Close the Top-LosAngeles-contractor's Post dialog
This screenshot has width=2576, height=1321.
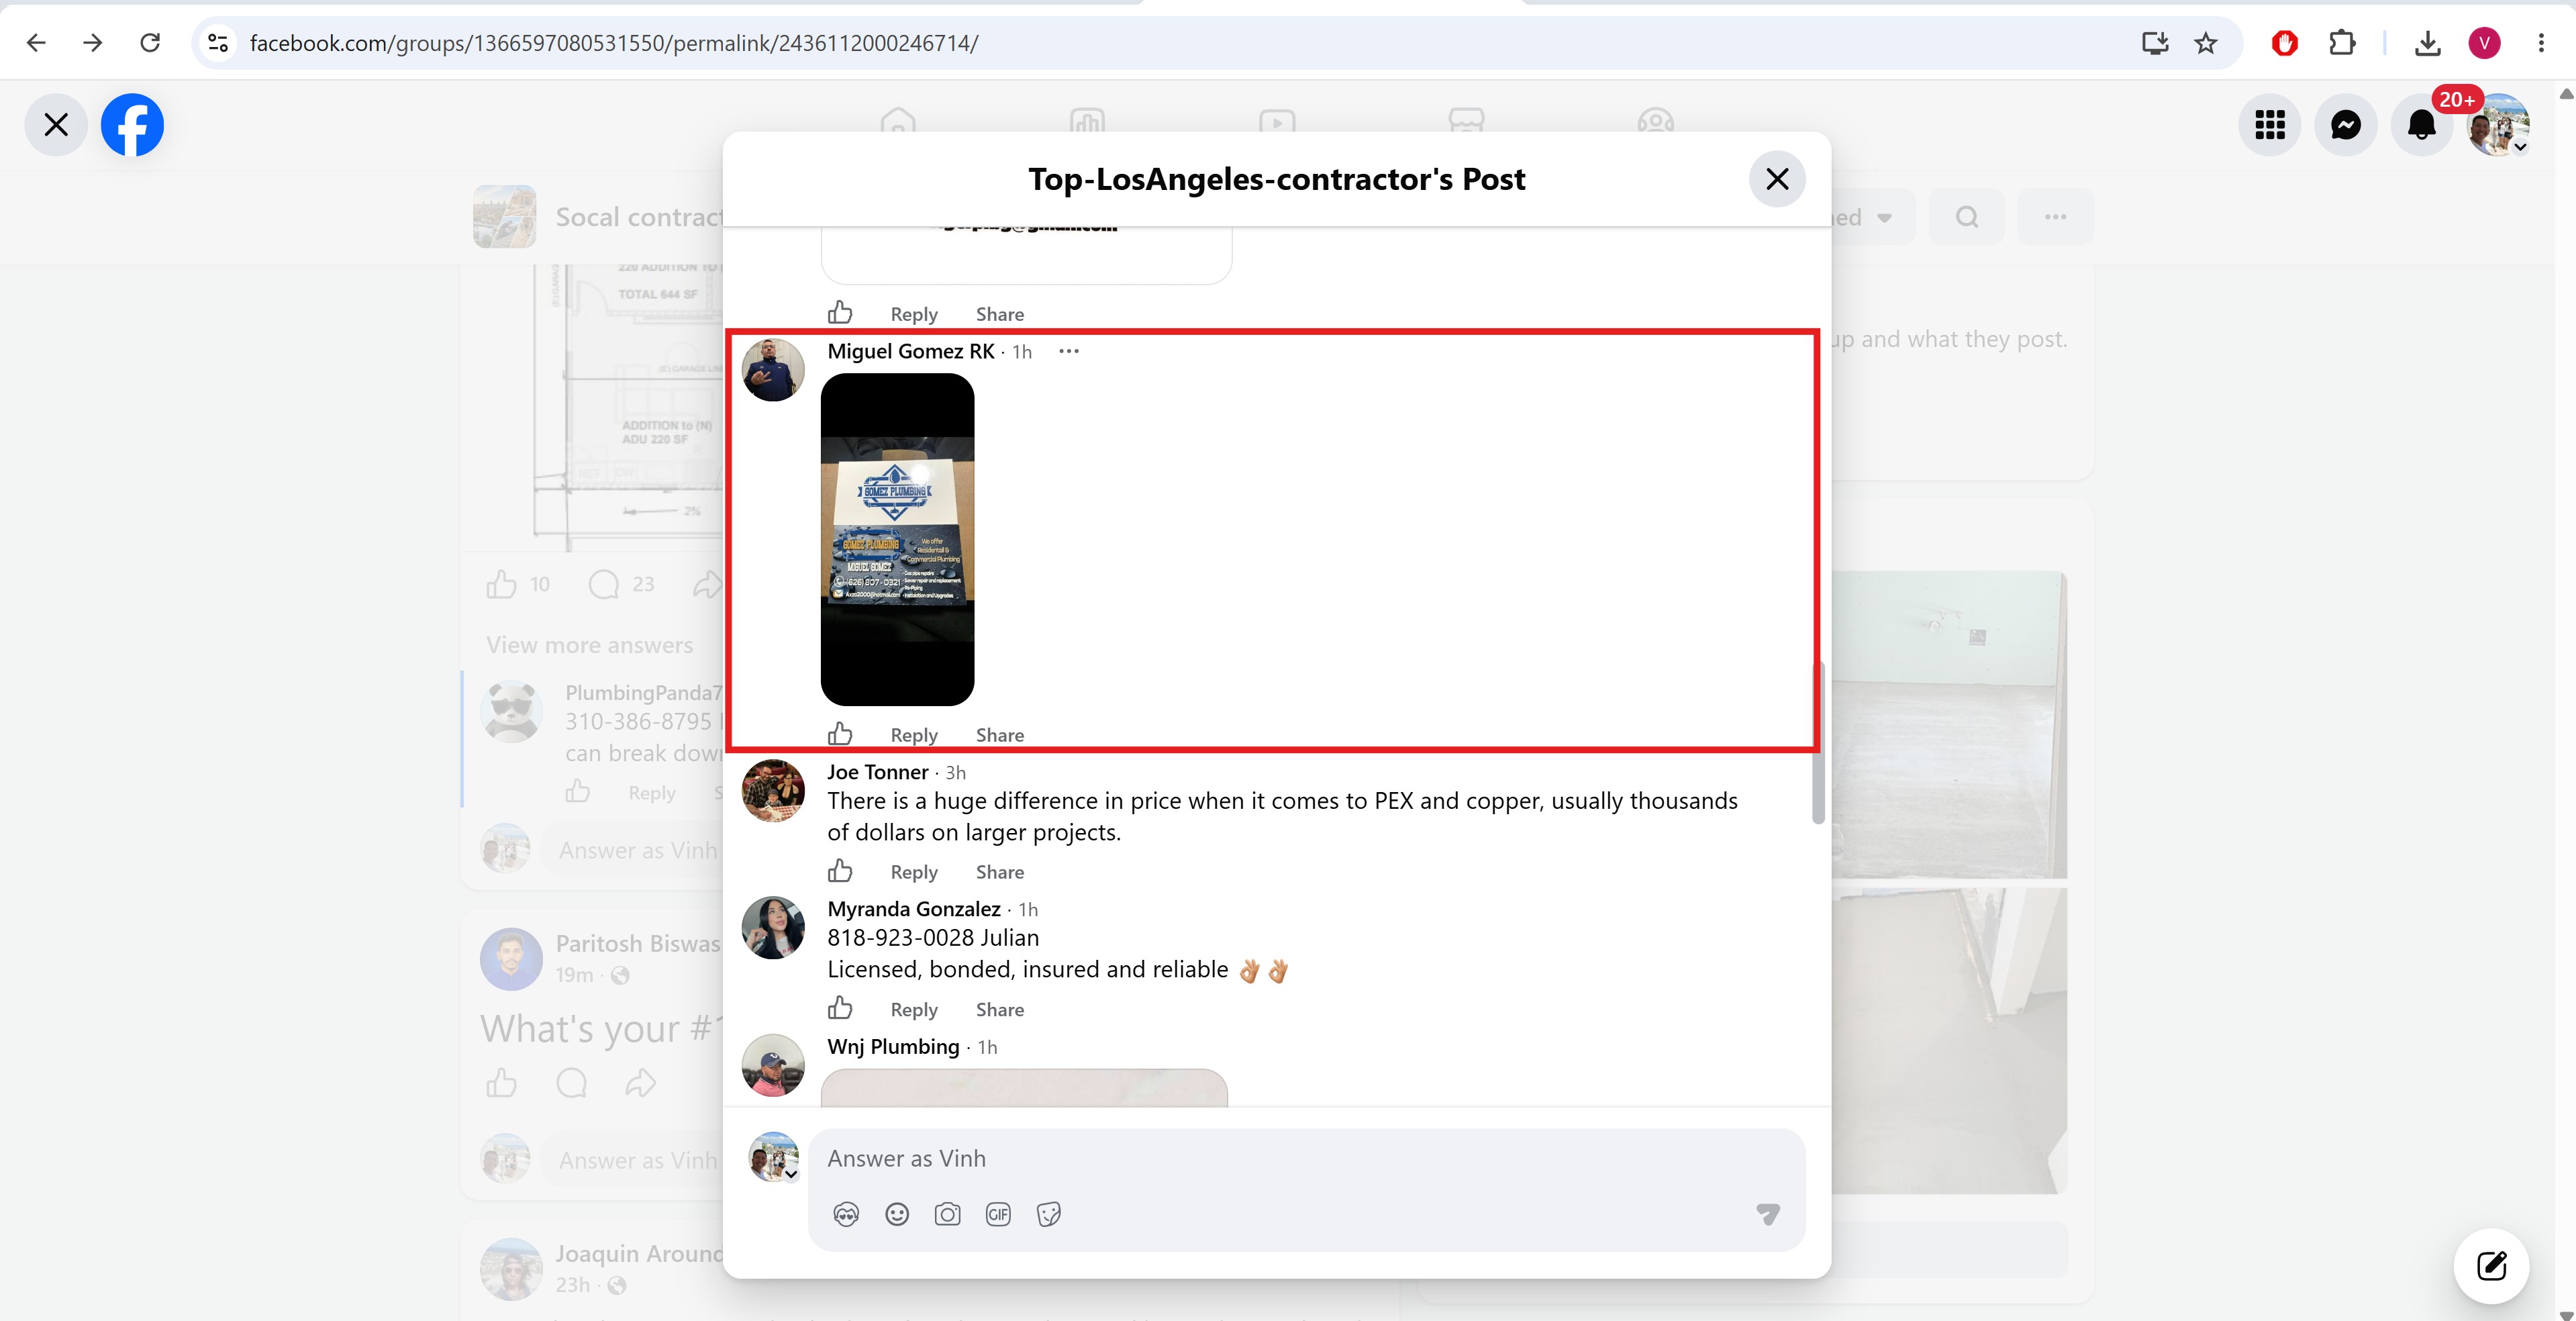(1777, 179)
